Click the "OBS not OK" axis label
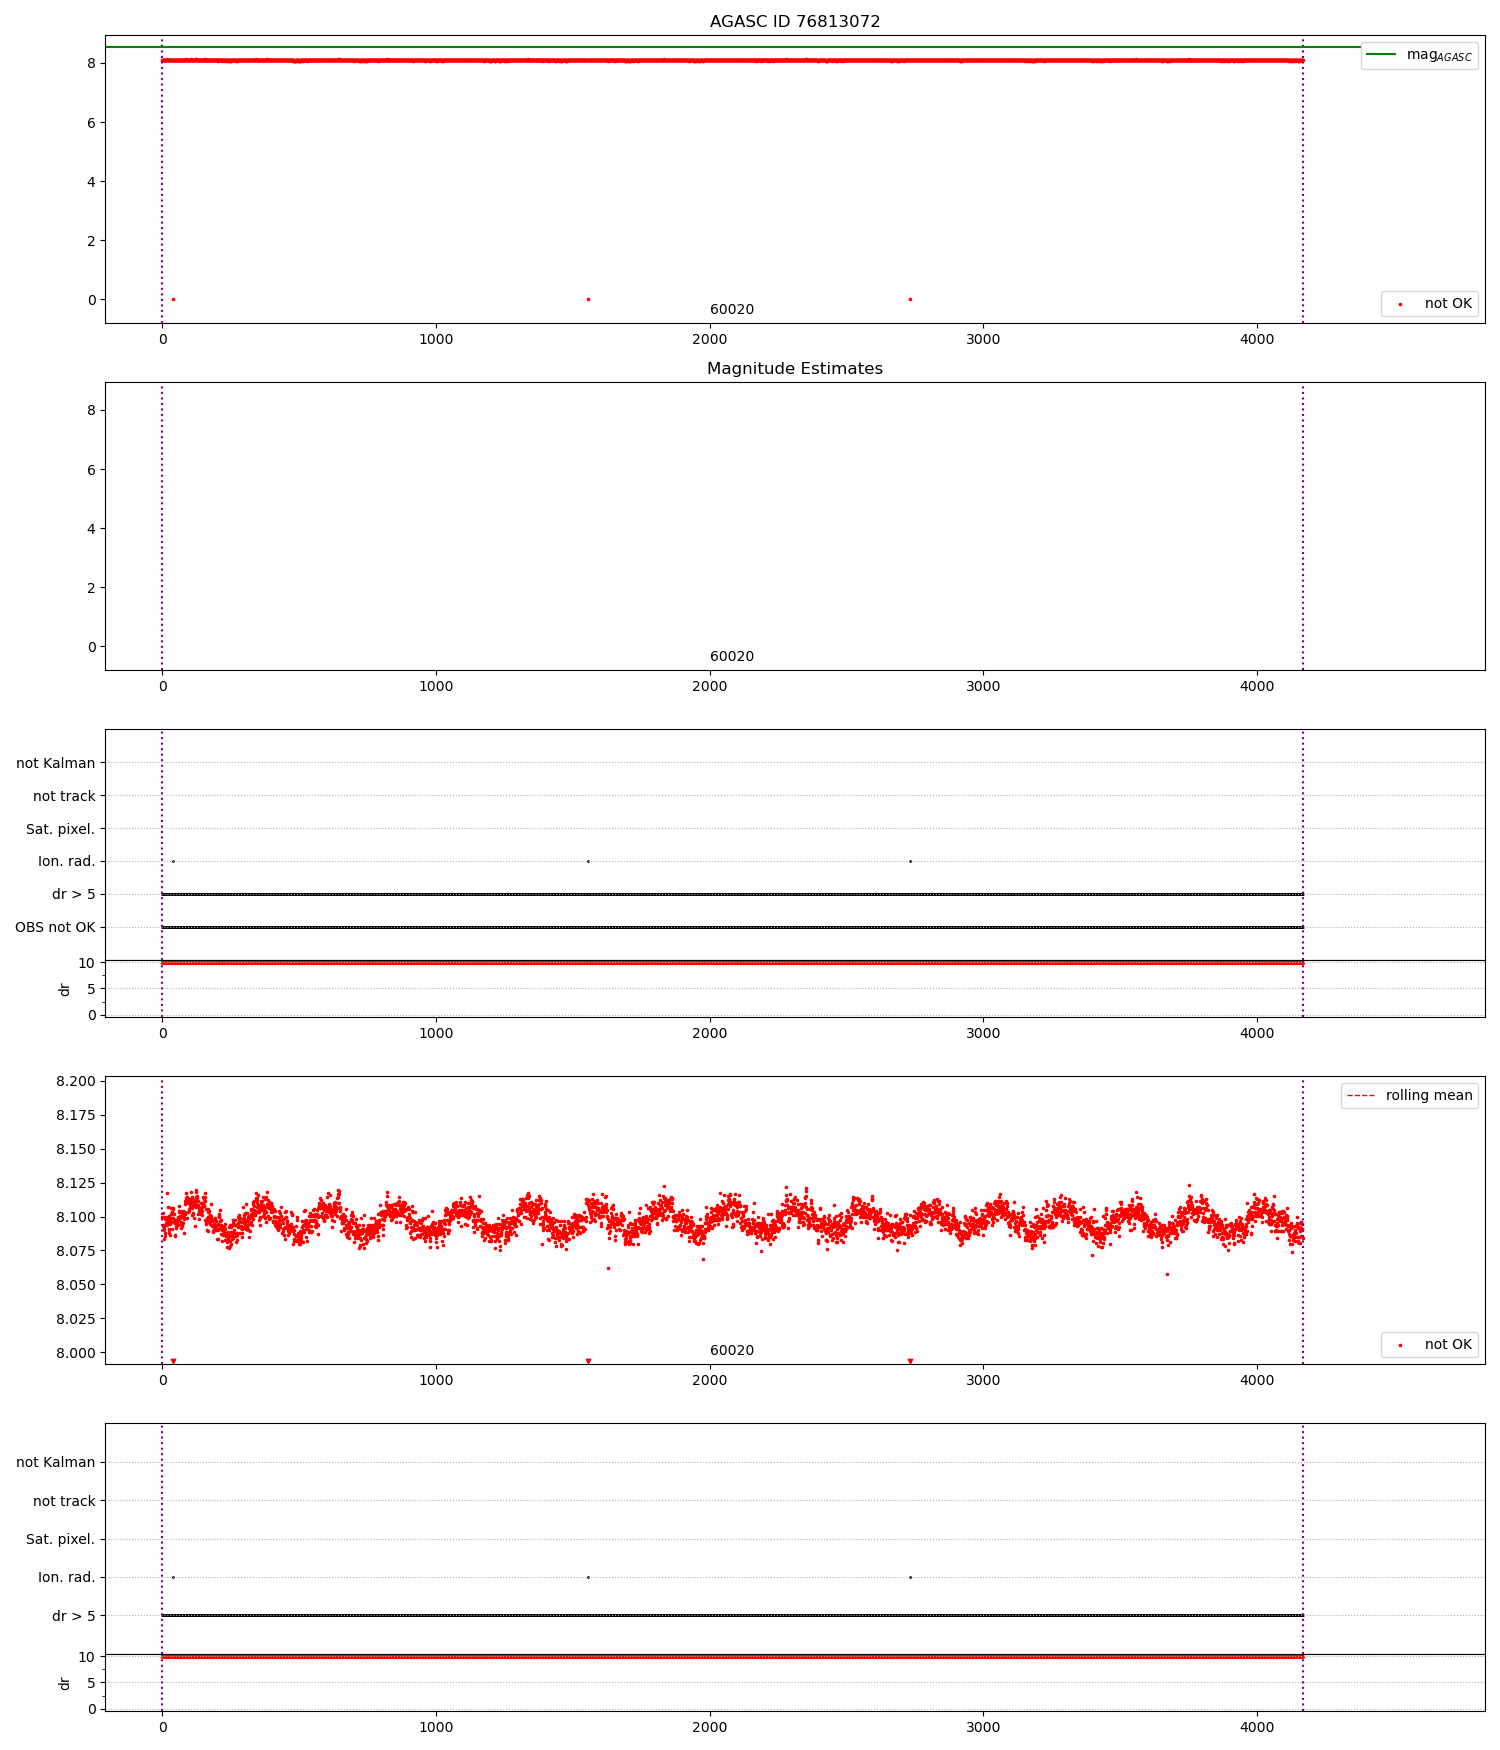Image resolution: width=1500 pixels, height=1750 pixels. pyautogui.click(x=55, y=927)
